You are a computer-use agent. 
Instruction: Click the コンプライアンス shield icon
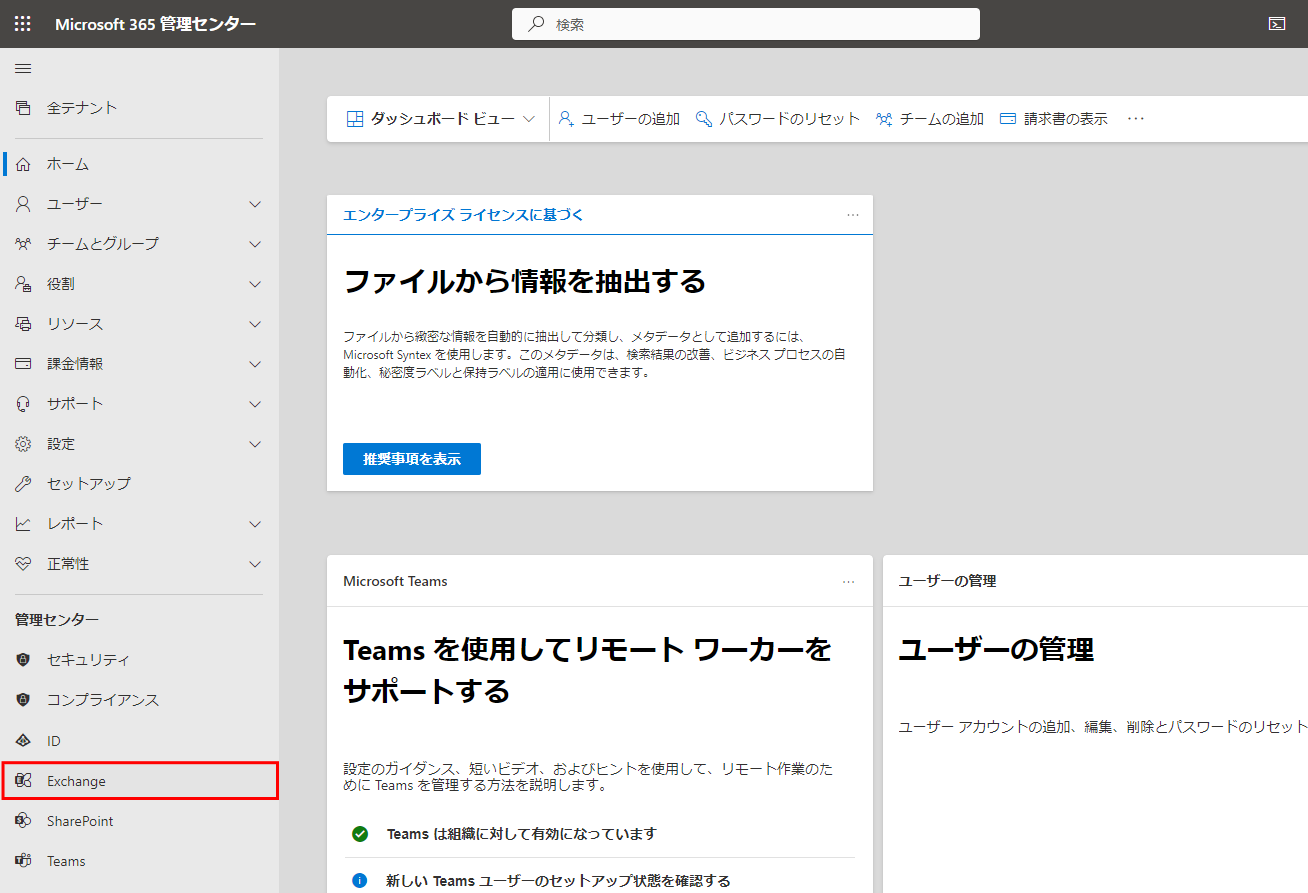tap(23, 700)
